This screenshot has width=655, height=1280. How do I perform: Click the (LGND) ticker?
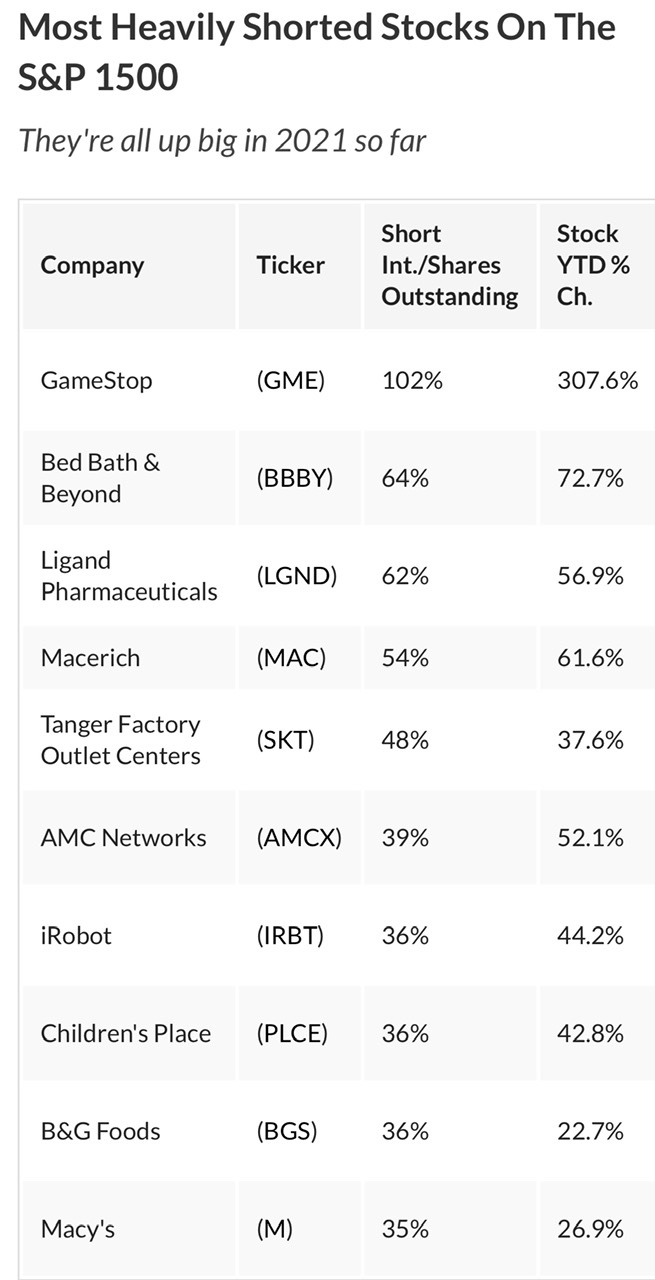[296, 576]
